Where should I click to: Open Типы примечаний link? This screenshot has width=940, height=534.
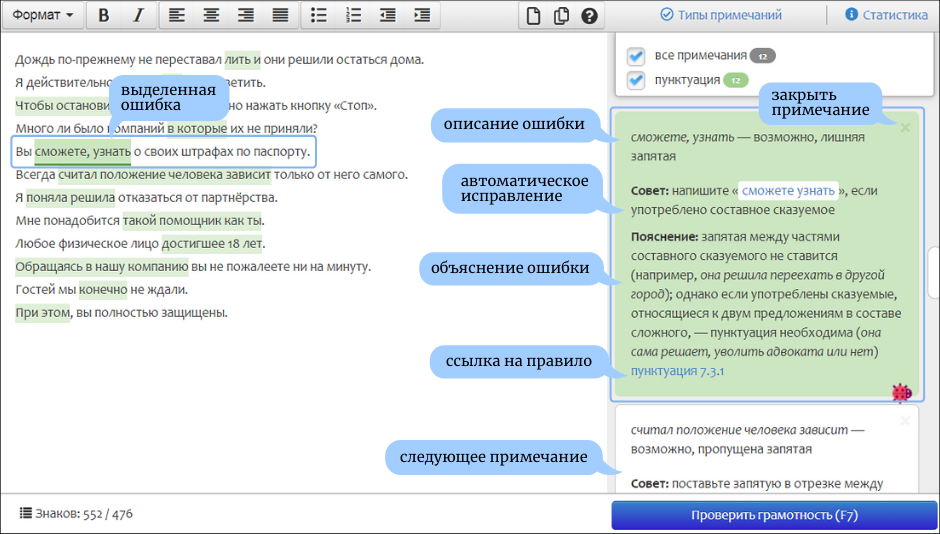tap(721, 16)
